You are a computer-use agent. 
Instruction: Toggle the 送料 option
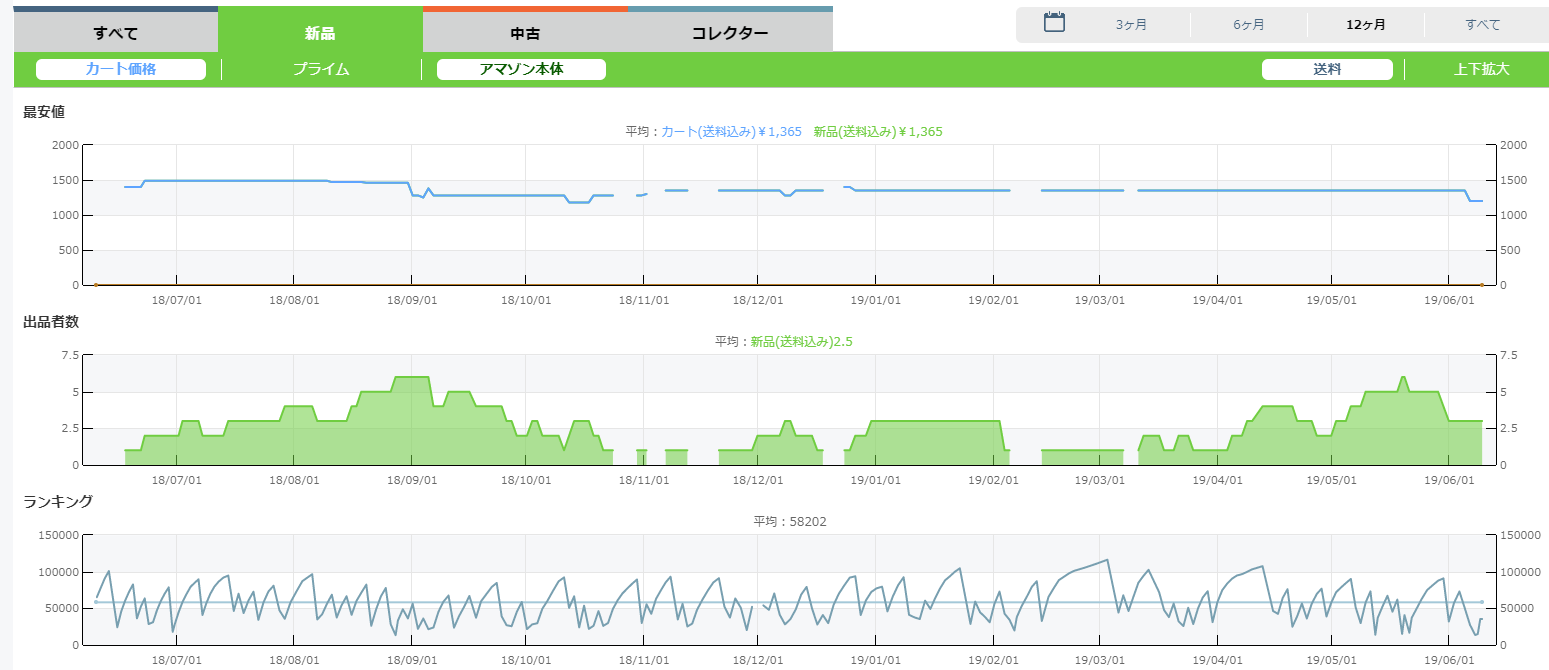pyautogui.click(x=1327, y=69)
